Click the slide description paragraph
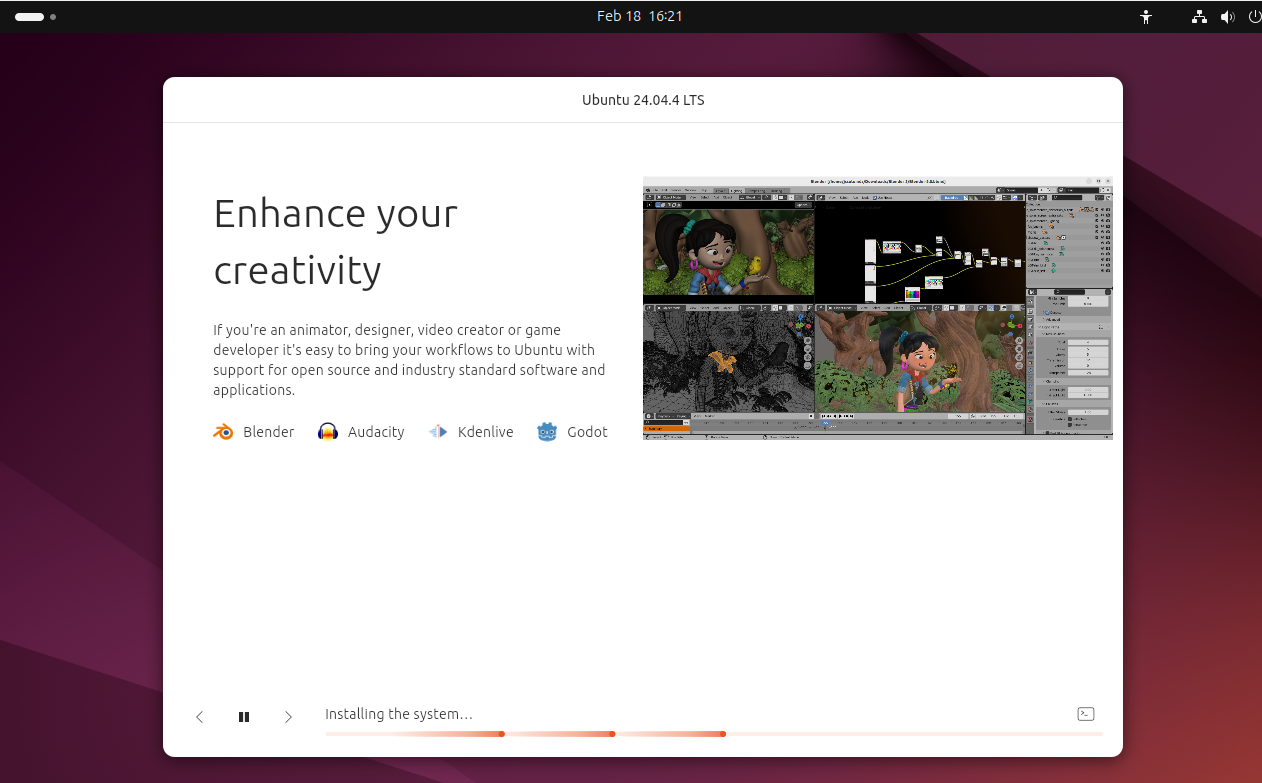 coord(409,360)
